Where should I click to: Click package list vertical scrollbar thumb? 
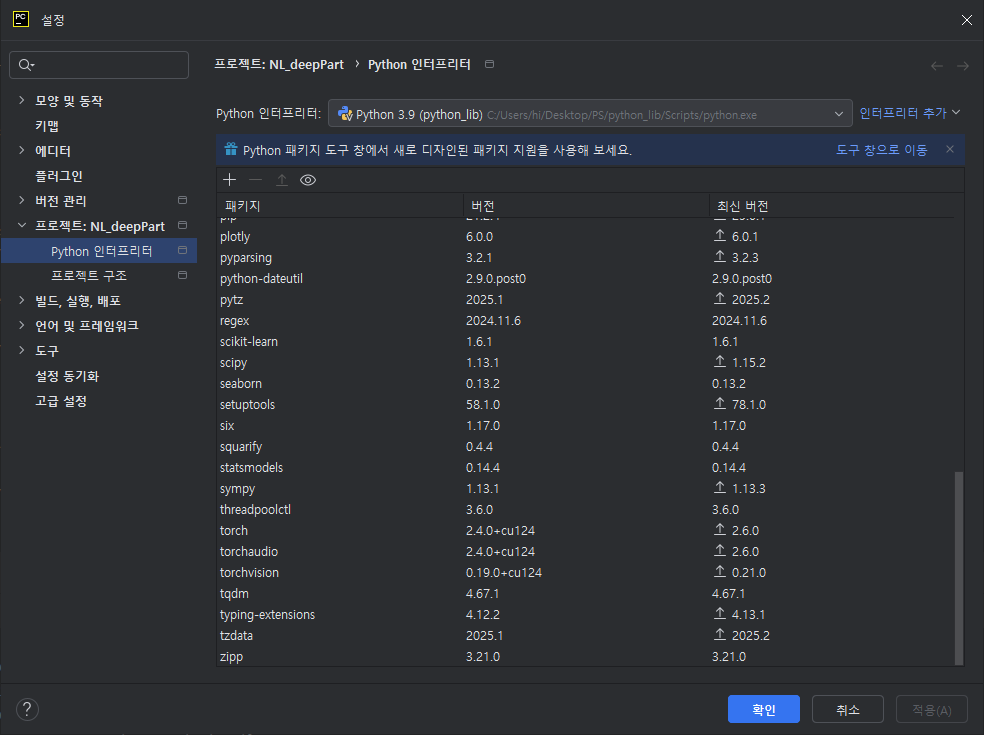point(959,567)
